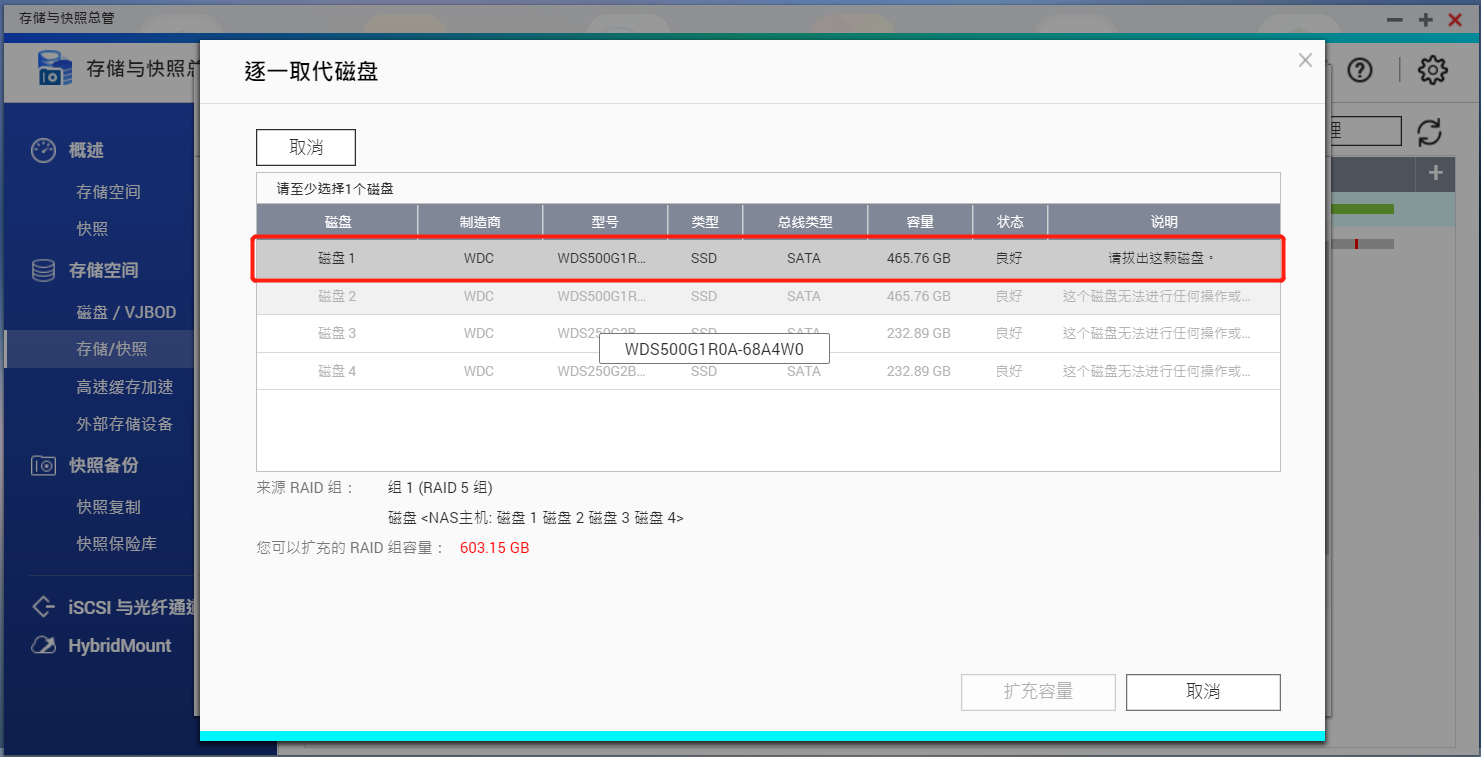Click the 快照备份 camera icon in sidebar

coord(43,465)
